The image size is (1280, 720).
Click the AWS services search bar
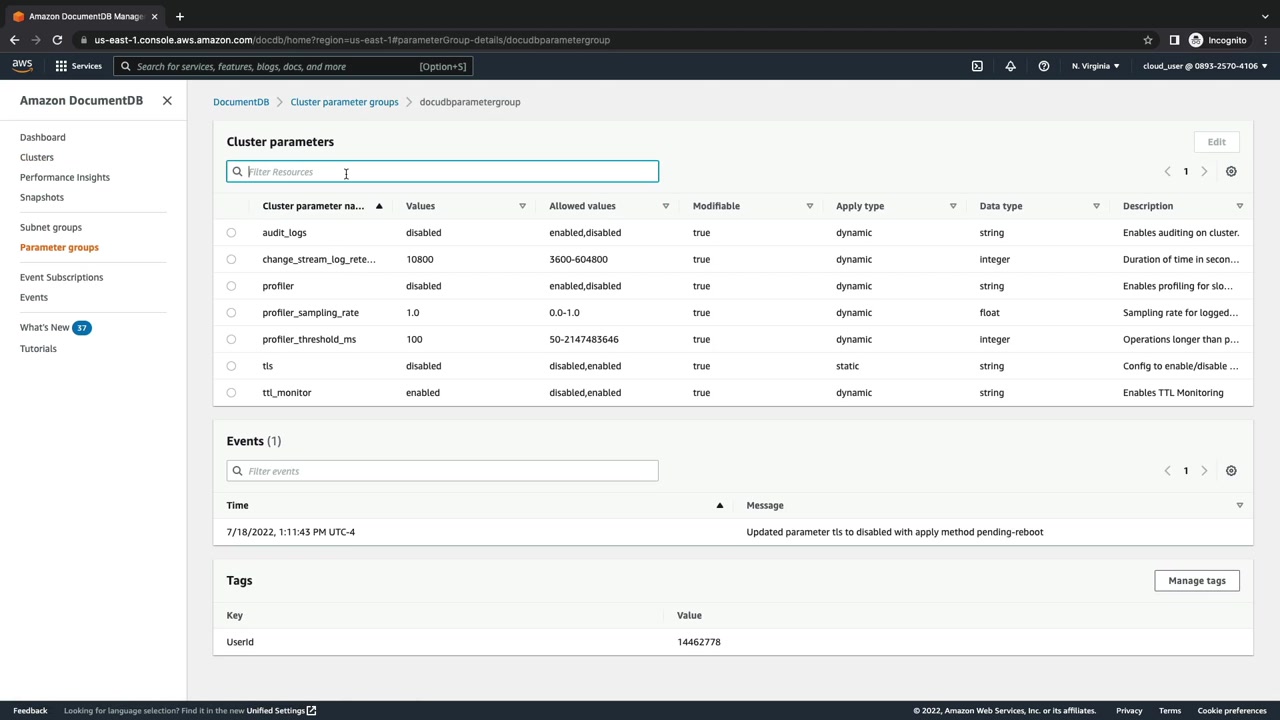point(292,66)
